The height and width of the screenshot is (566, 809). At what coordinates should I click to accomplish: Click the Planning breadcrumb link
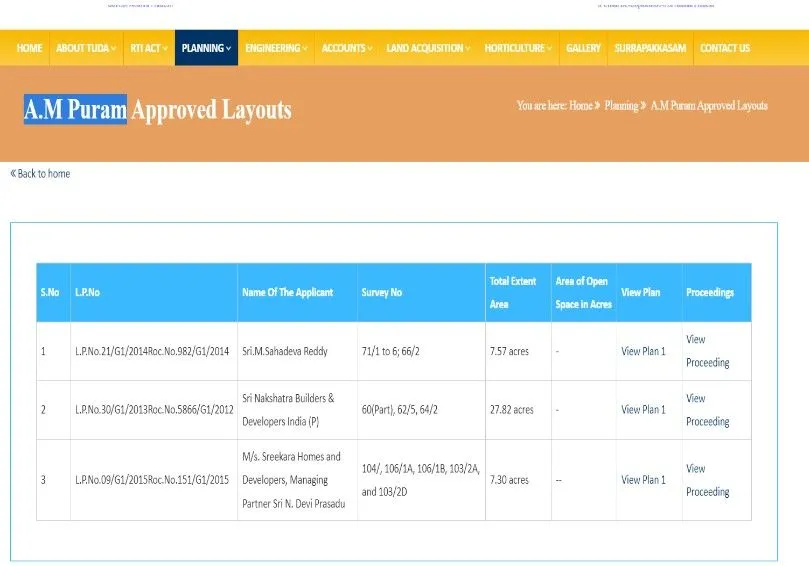(x=621, y=105)
